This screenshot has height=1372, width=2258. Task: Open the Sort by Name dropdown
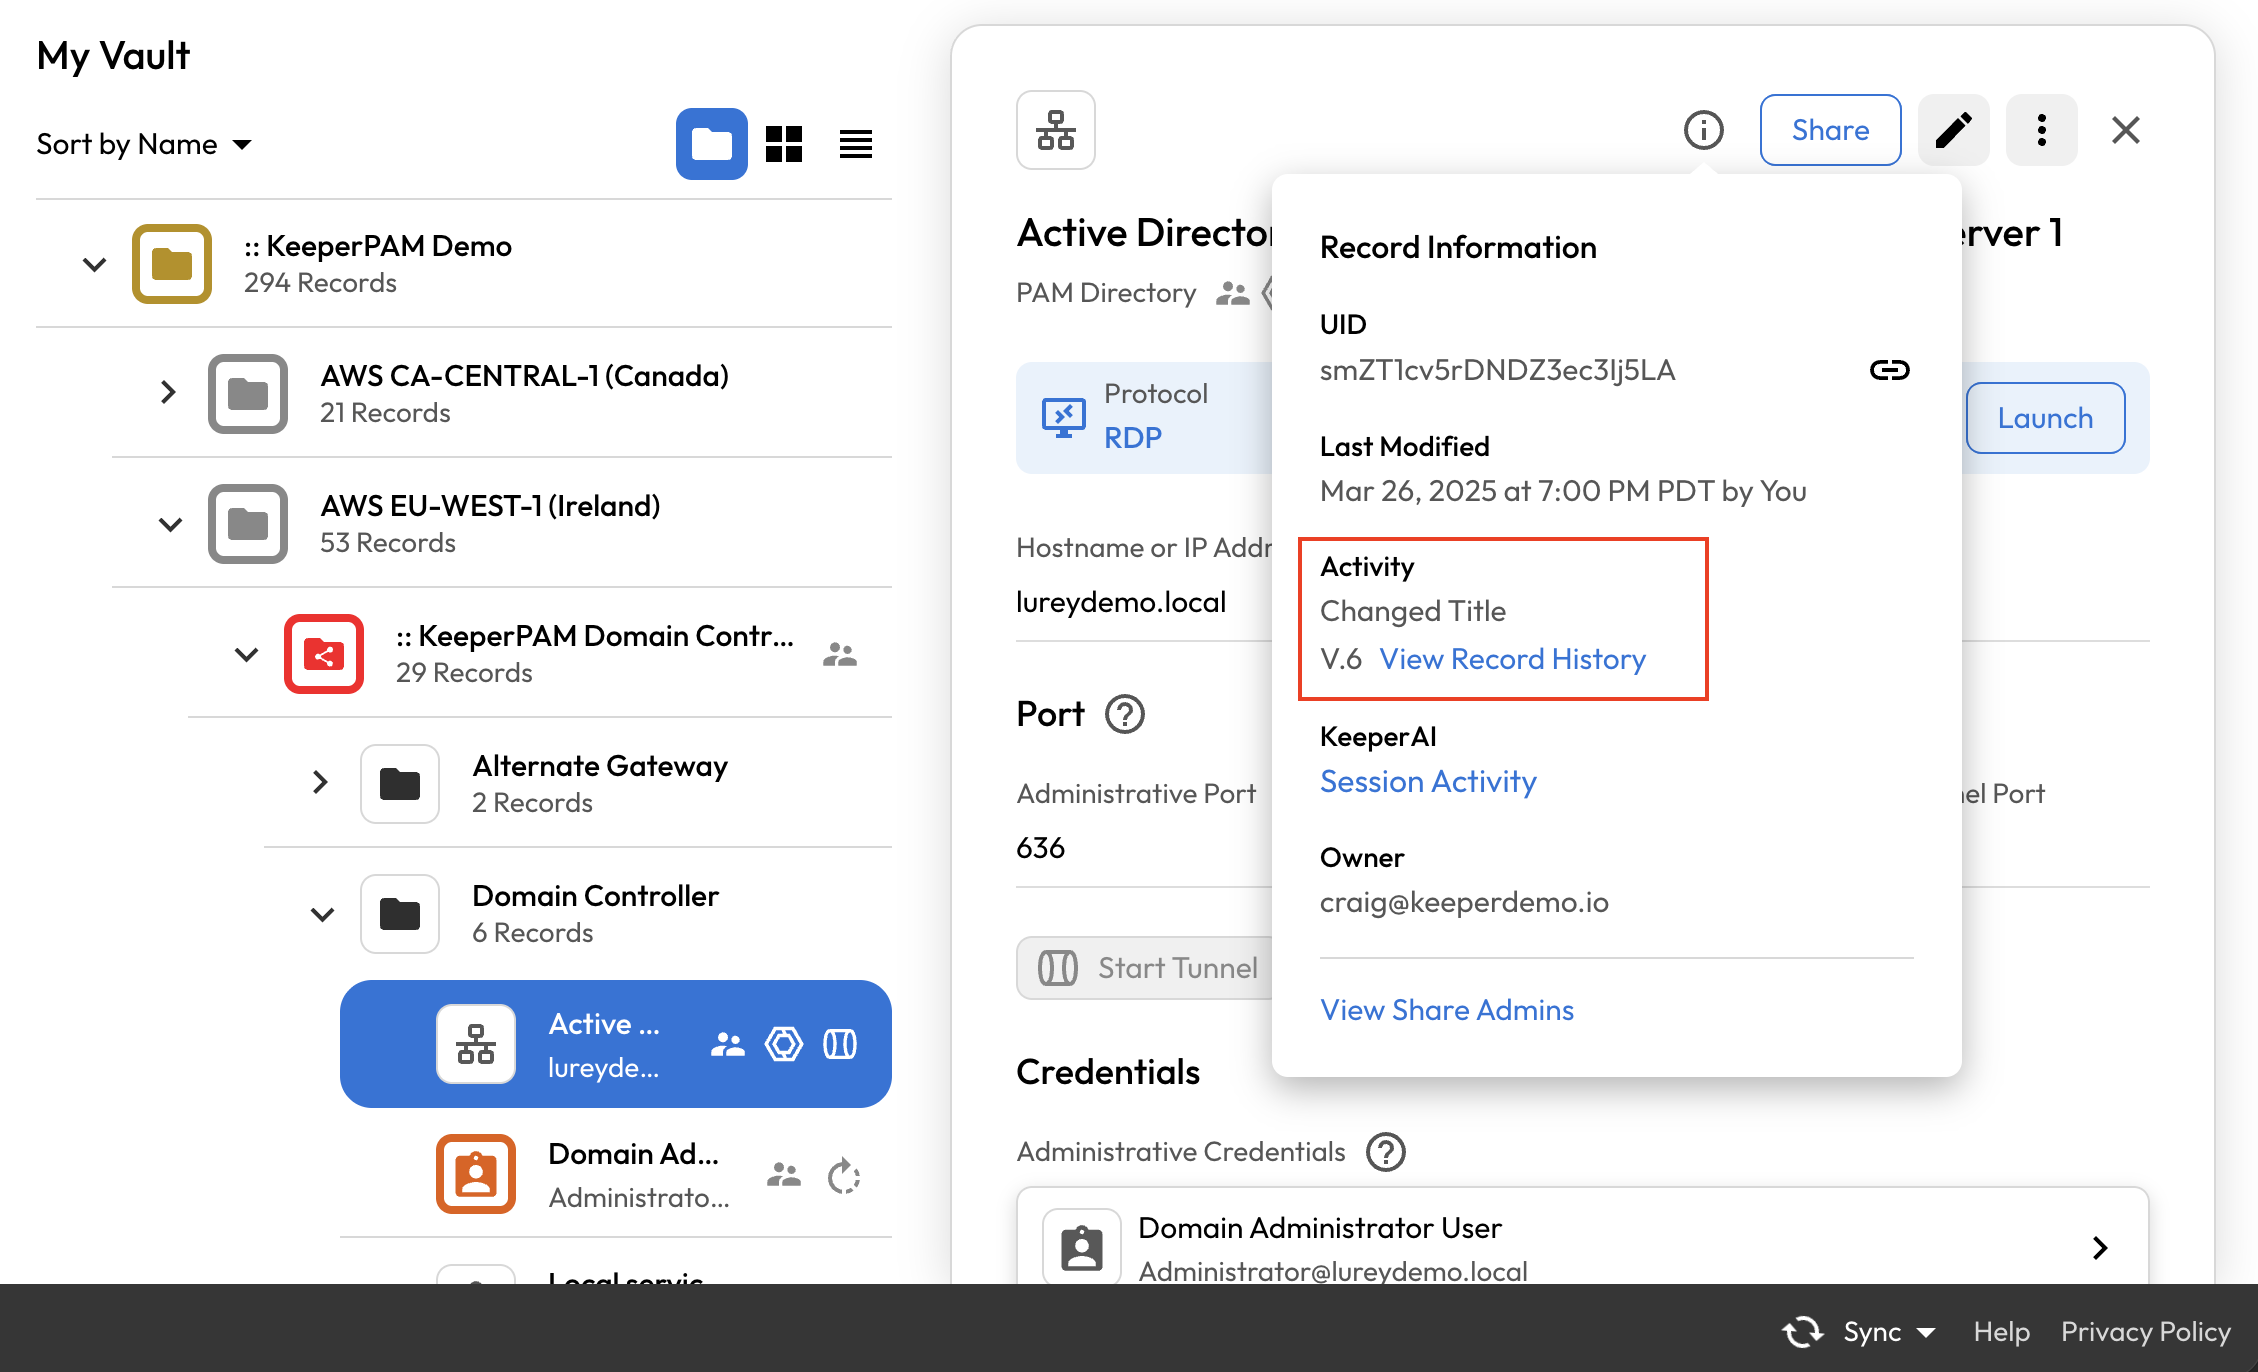(x=144, y=144)
